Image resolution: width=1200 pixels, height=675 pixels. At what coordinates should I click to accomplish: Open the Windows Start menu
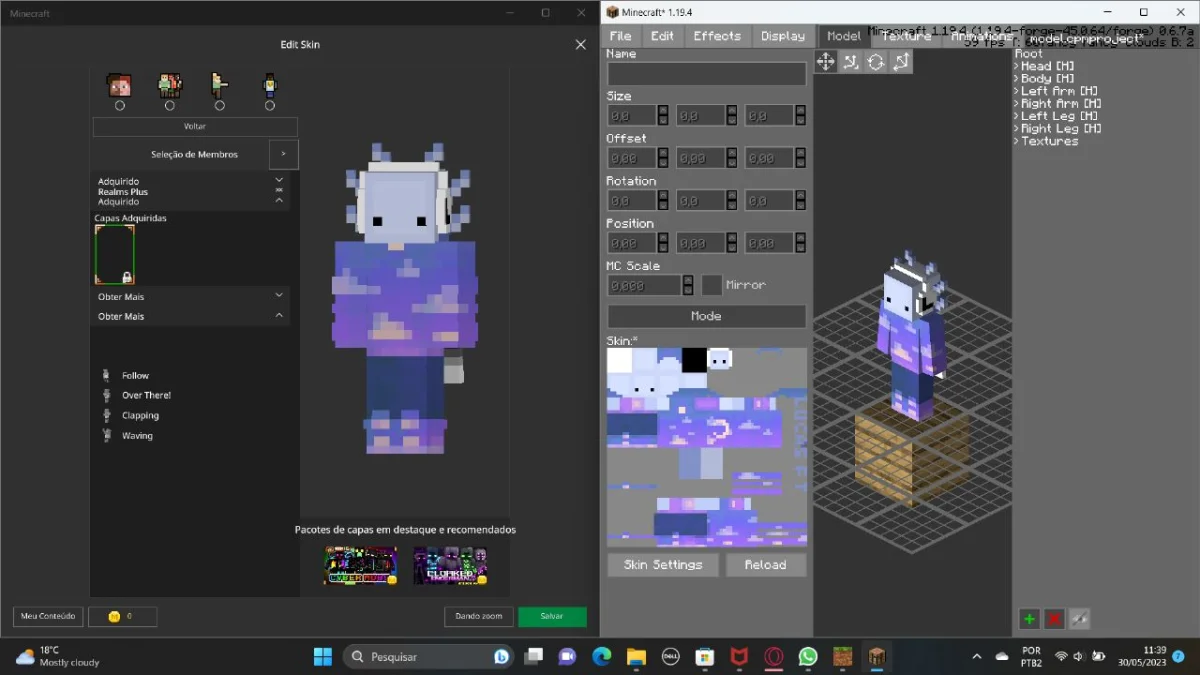tap(322, 656)
